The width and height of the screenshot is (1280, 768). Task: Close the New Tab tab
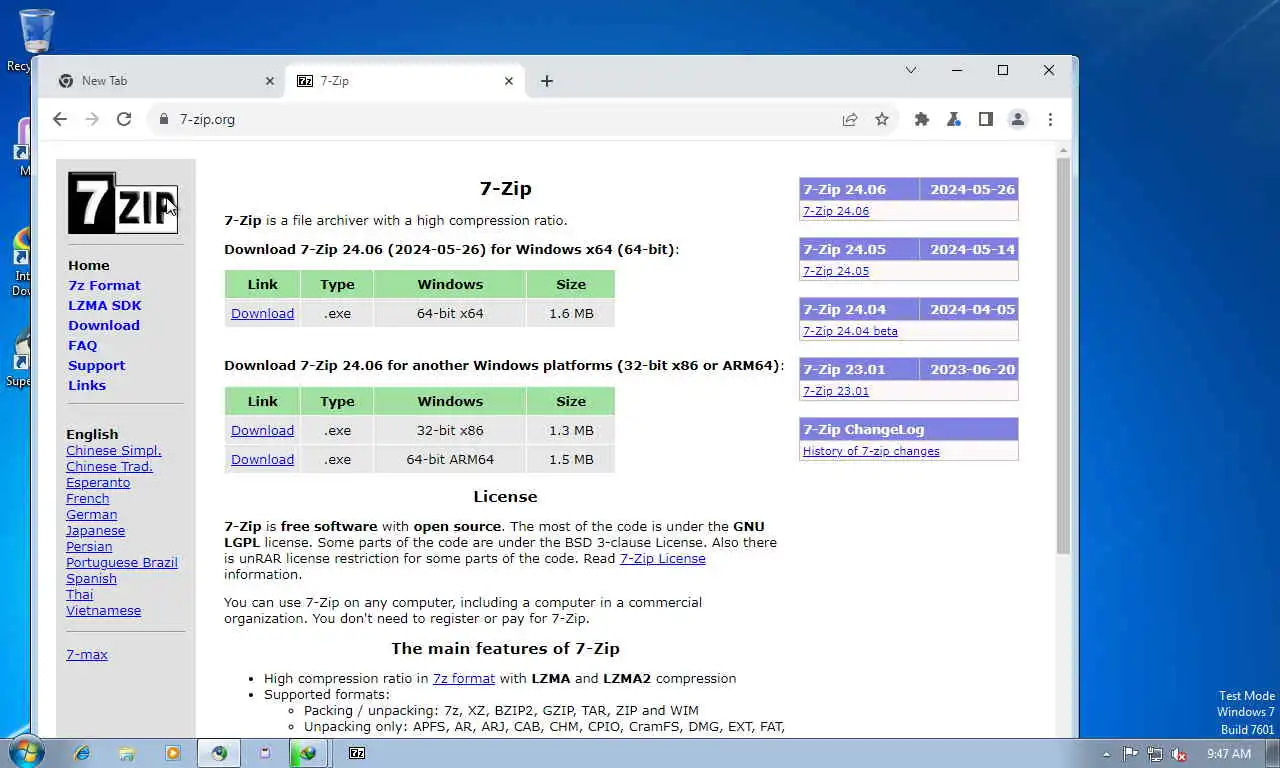(x=269, y=81)
